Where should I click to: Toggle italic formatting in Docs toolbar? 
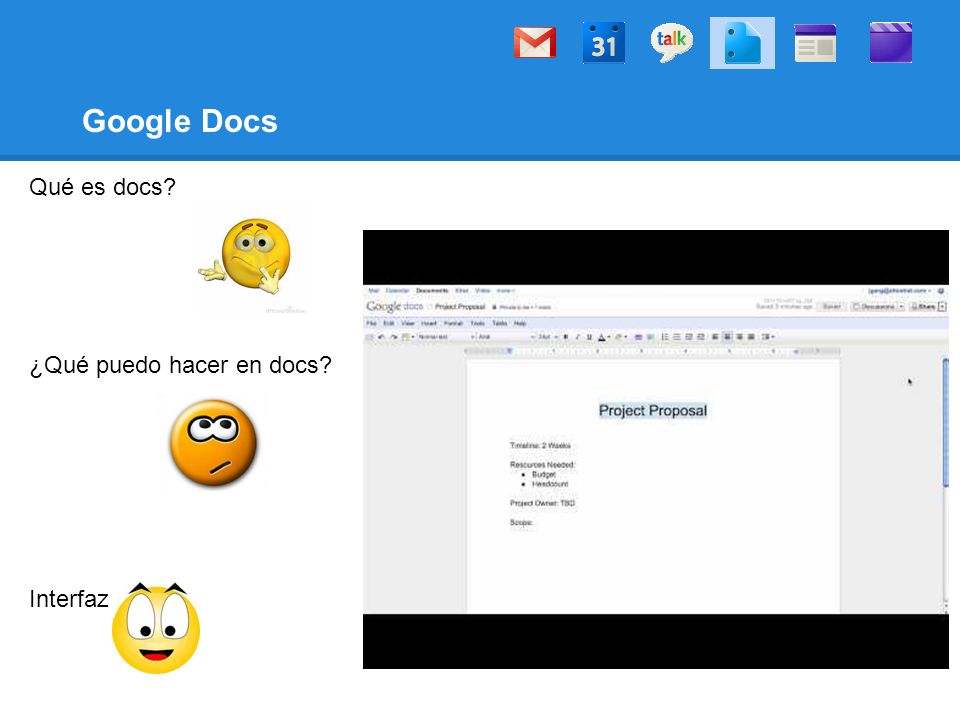click(577, 337)
